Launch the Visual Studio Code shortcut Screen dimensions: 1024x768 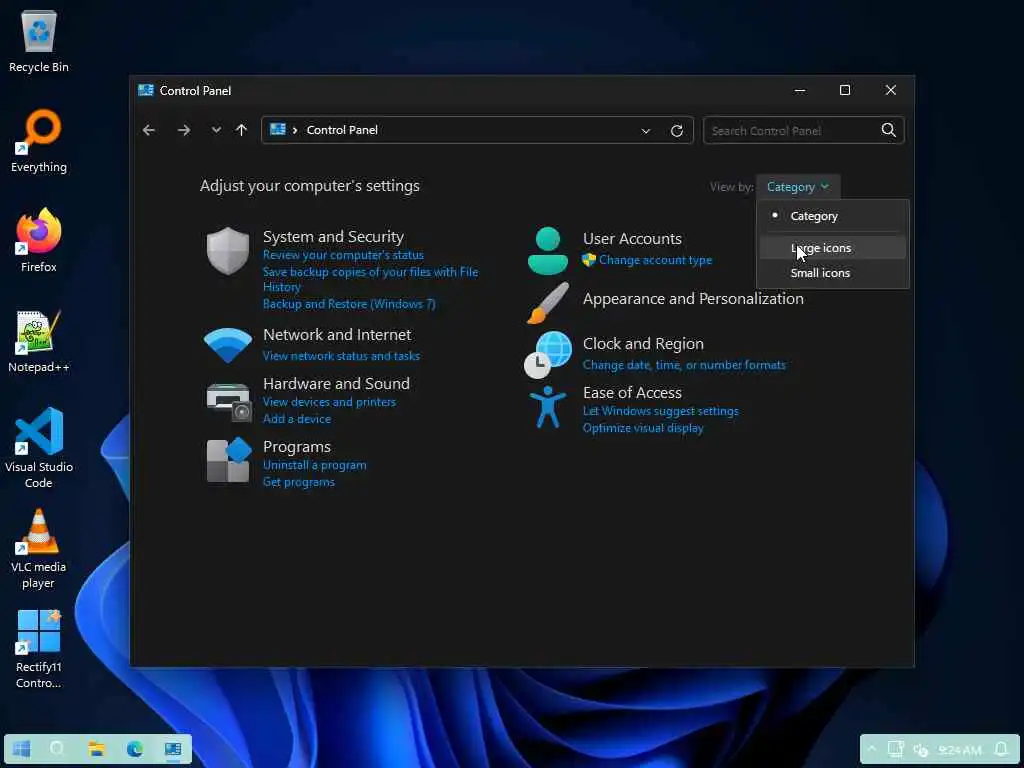(x=39, y=448)
